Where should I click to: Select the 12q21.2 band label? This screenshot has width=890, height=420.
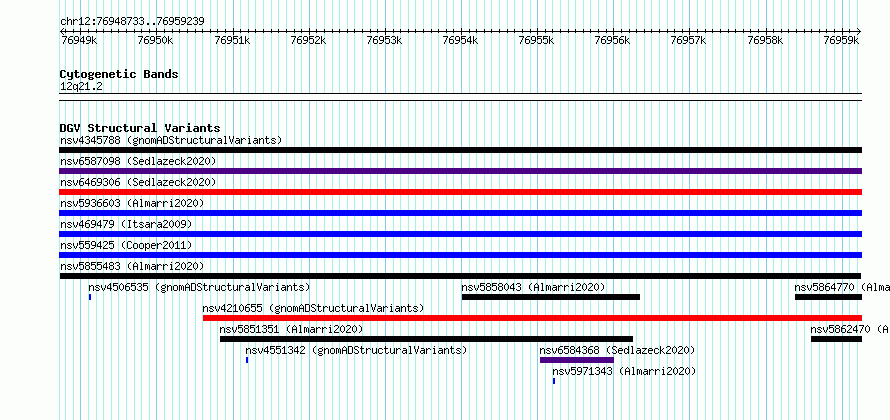[81, 86]
